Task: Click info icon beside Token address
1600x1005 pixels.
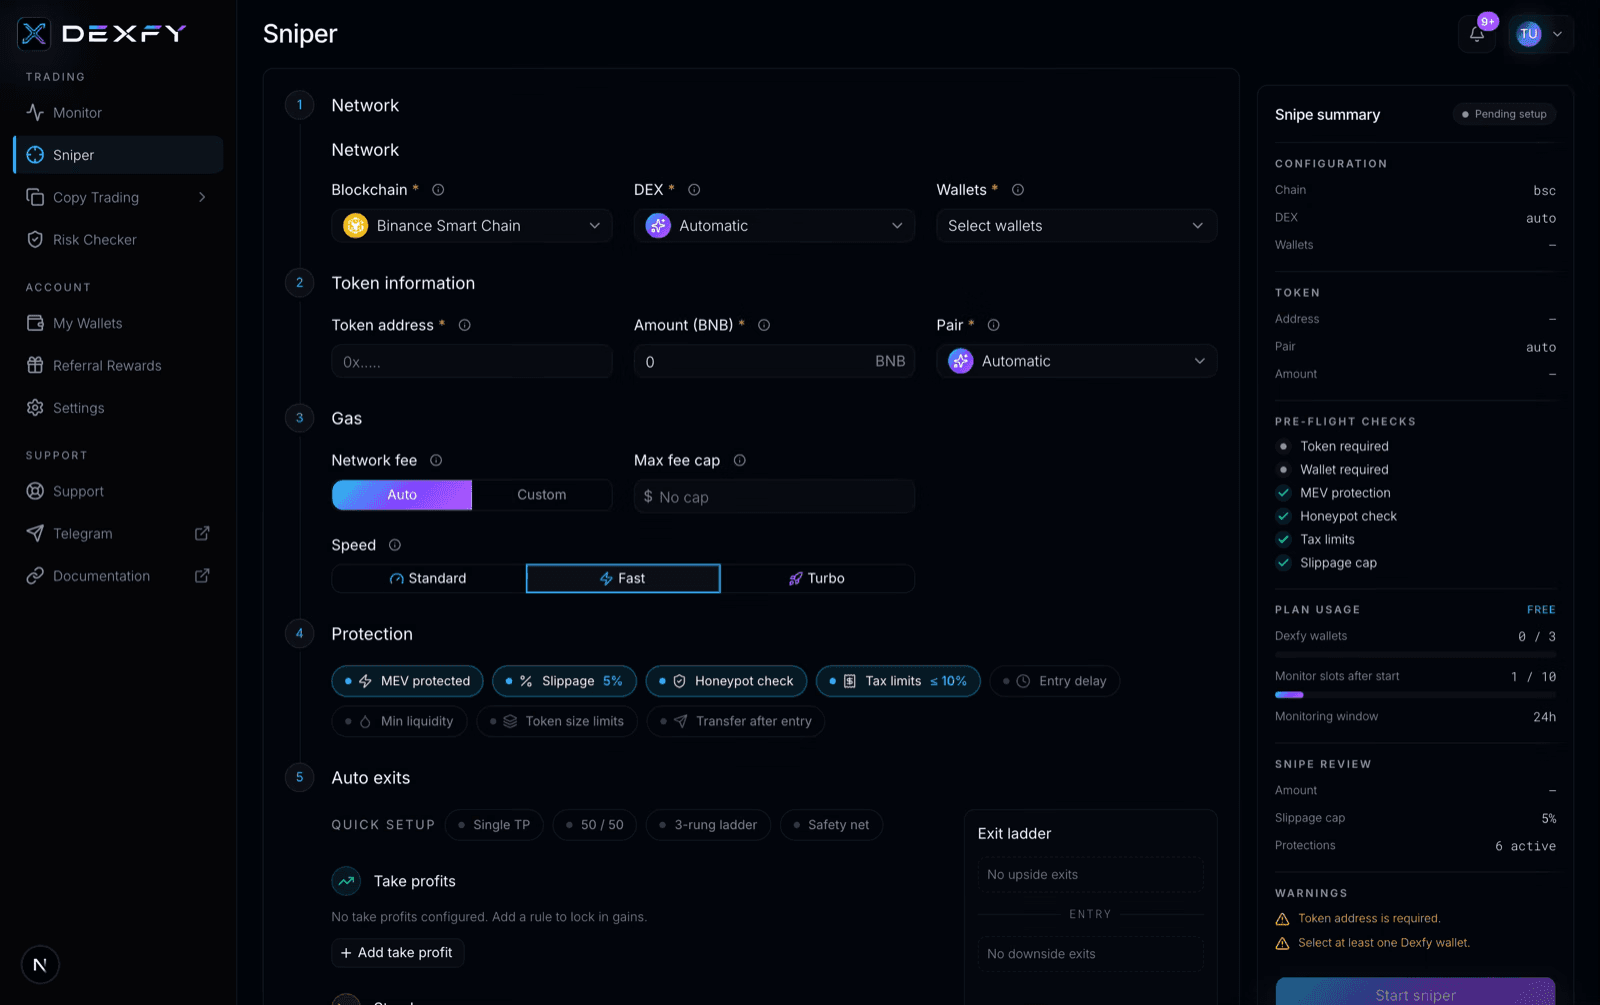Action: pos(465,325)
